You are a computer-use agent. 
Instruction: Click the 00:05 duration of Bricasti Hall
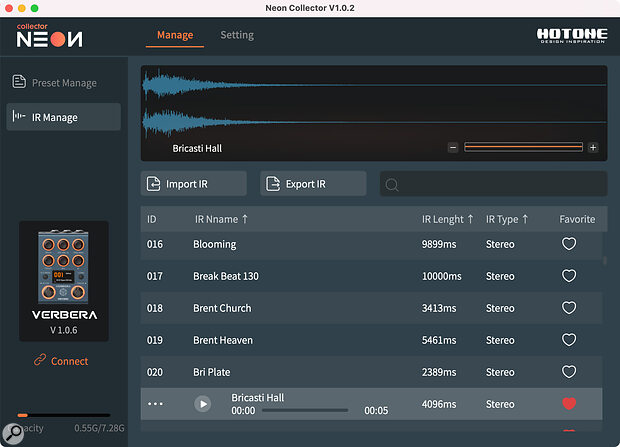pos(376,411)
